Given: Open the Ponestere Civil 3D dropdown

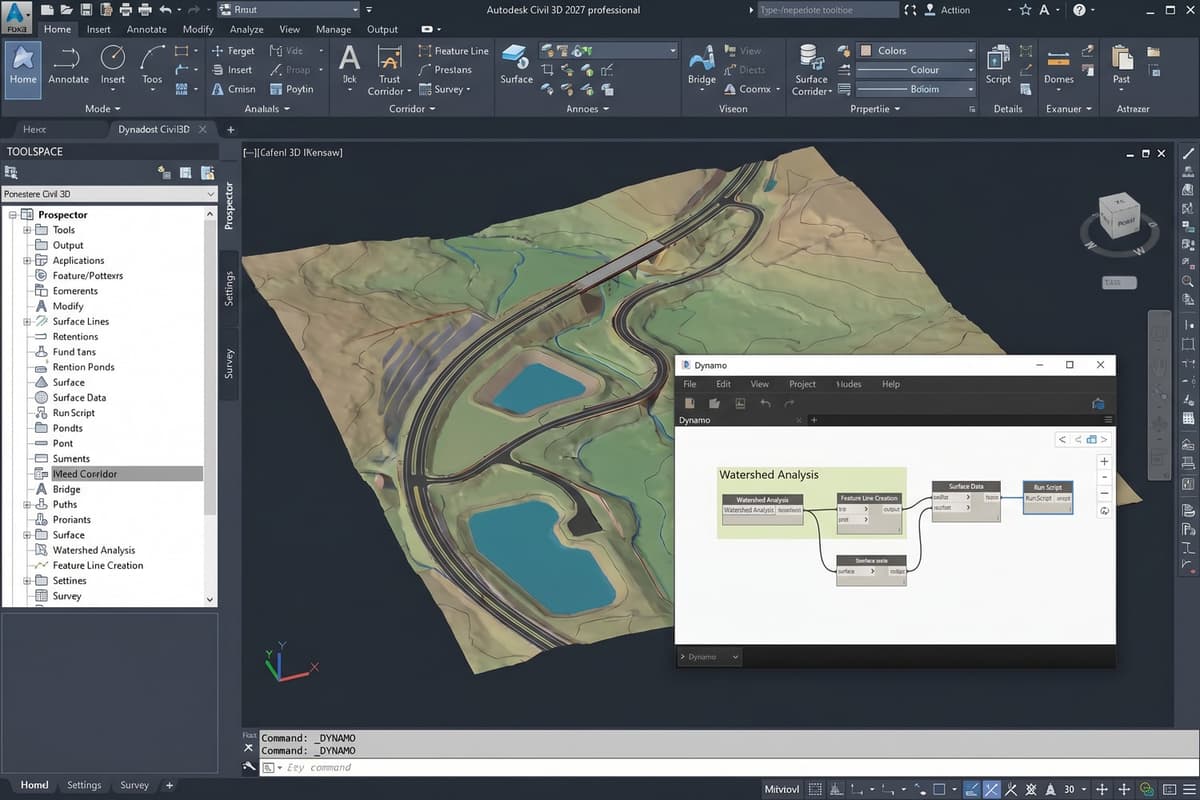Looking at the screenshot, I should pos(110,194).
